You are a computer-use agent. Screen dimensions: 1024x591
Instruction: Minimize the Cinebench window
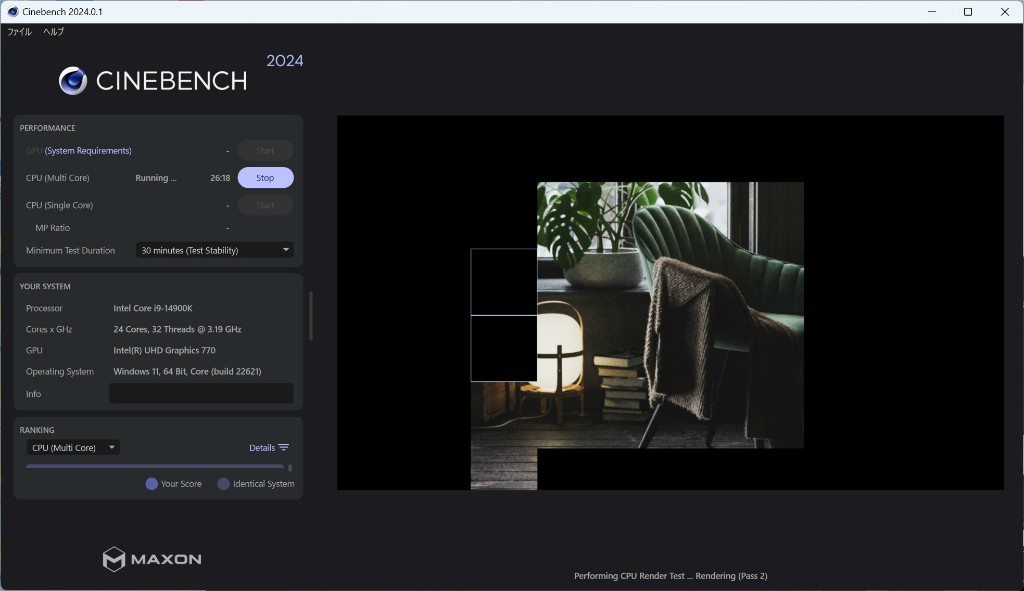[929, 12]
